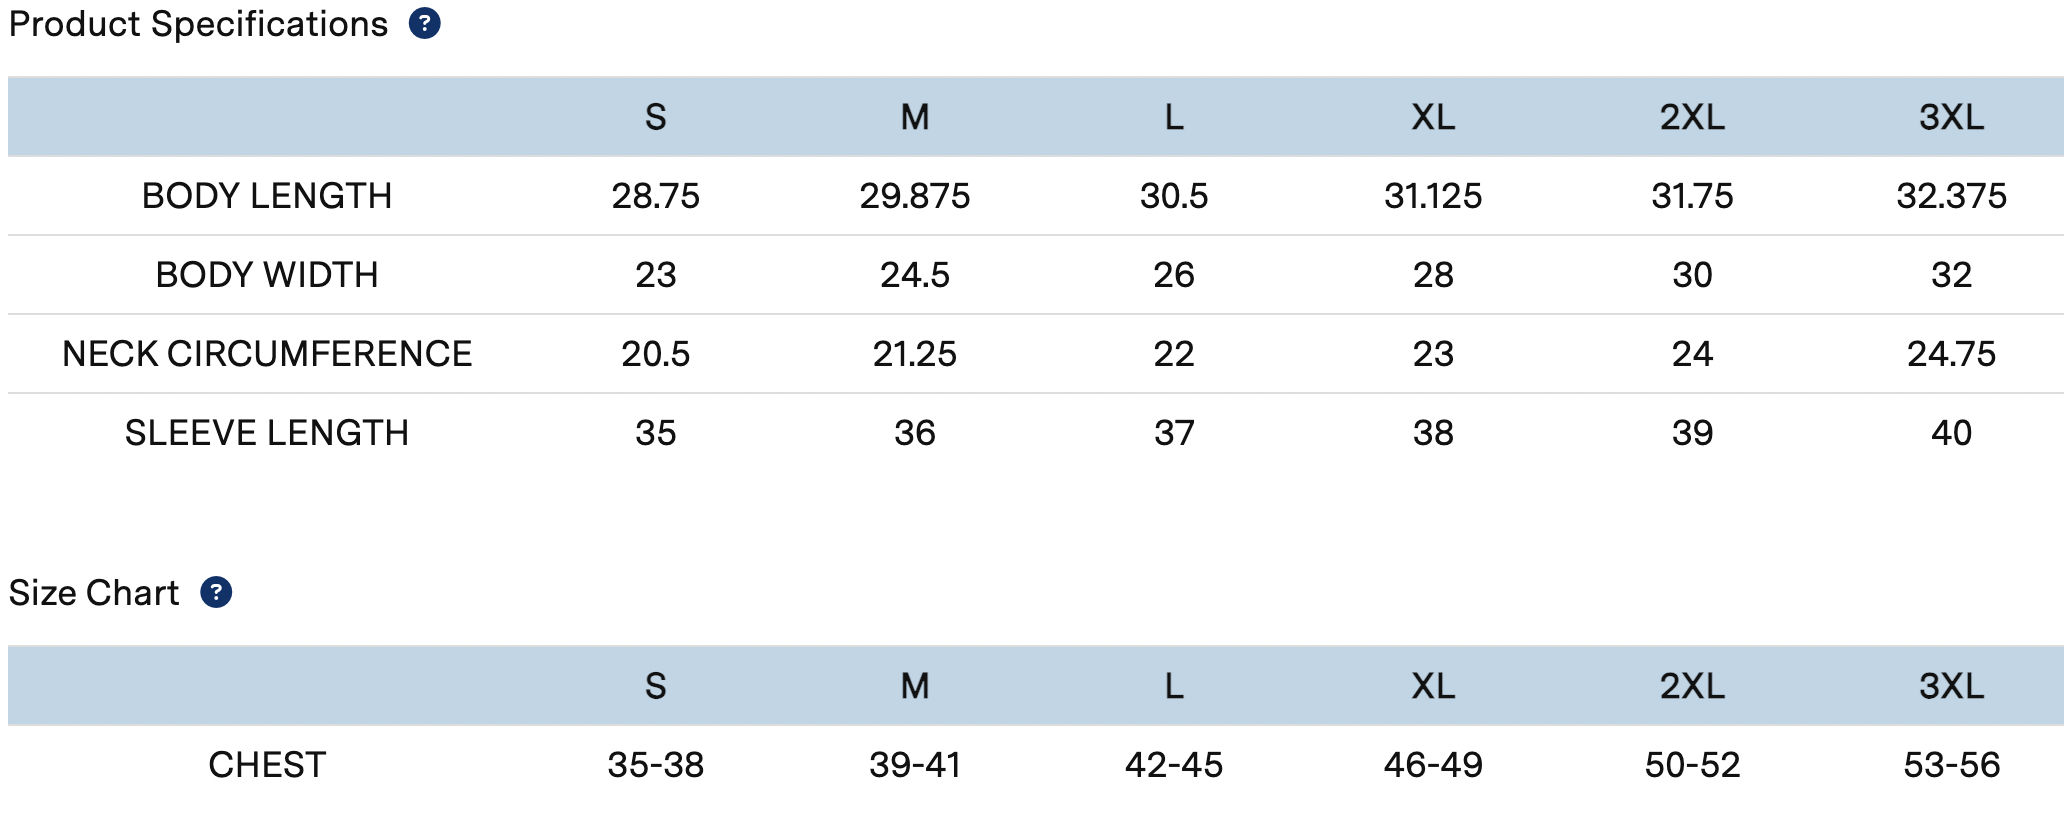
Task: Click the Size Chart heading text
Action: [94, 593]
